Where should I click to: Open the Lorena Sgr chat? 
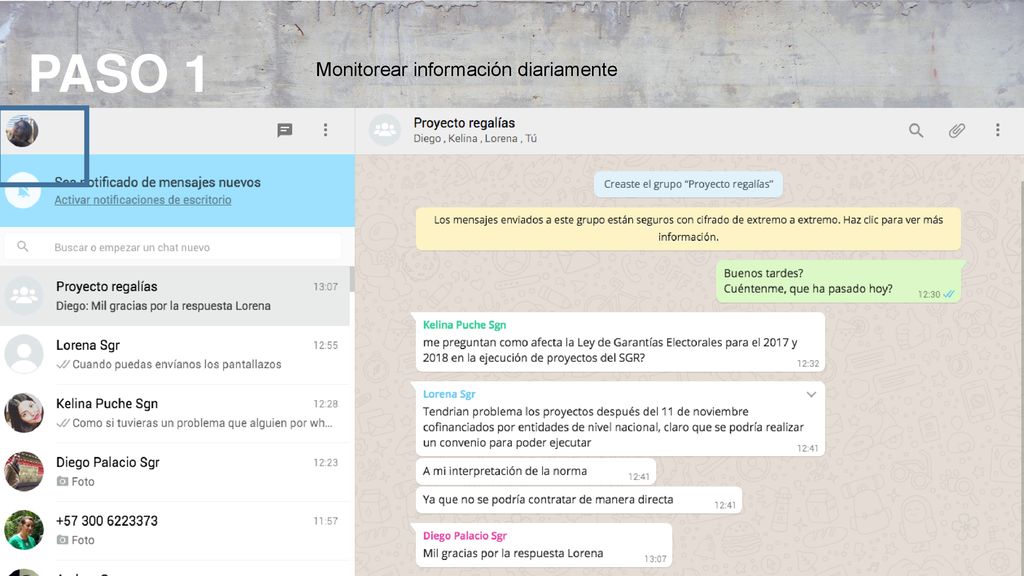[175, 355]
